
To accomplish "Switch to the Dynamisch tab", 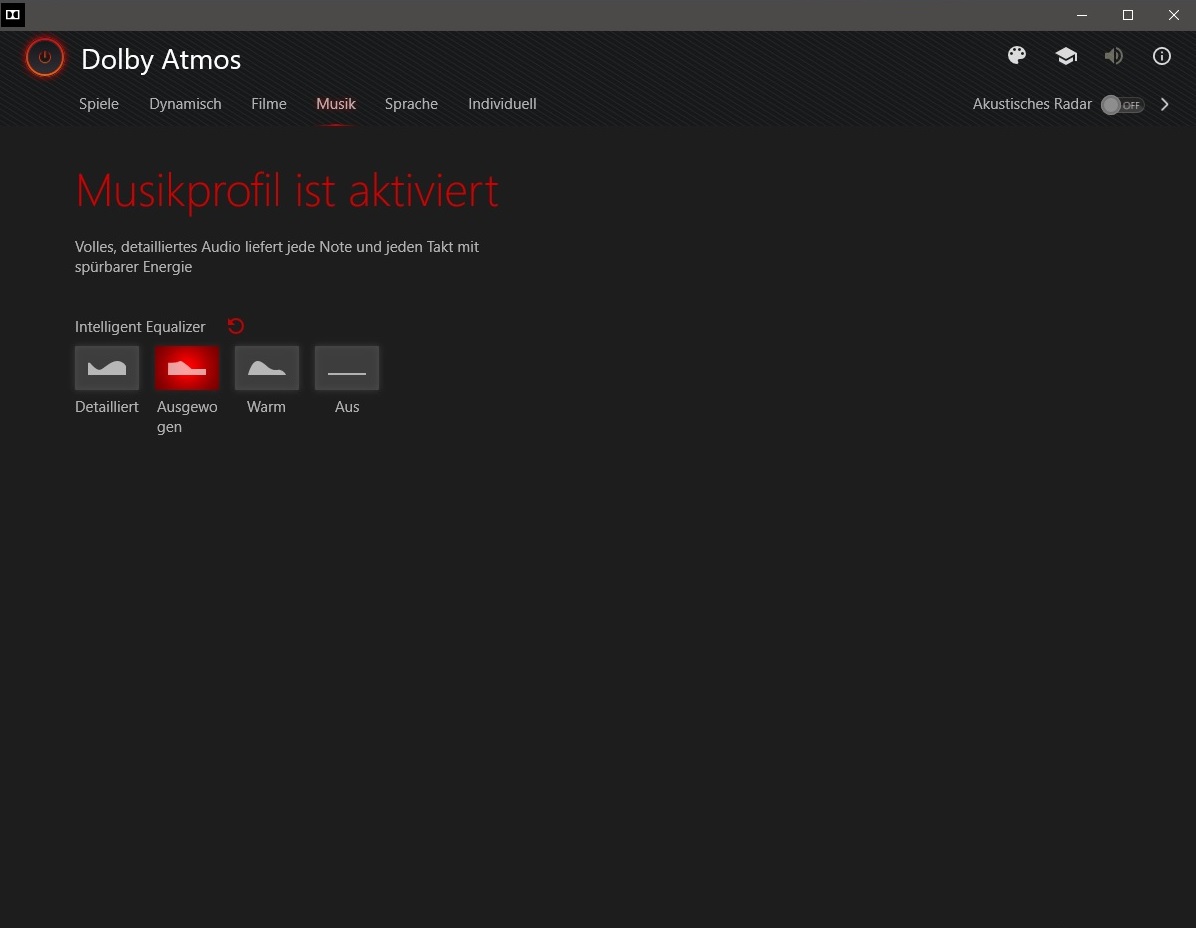I will (x=185, y=104).
